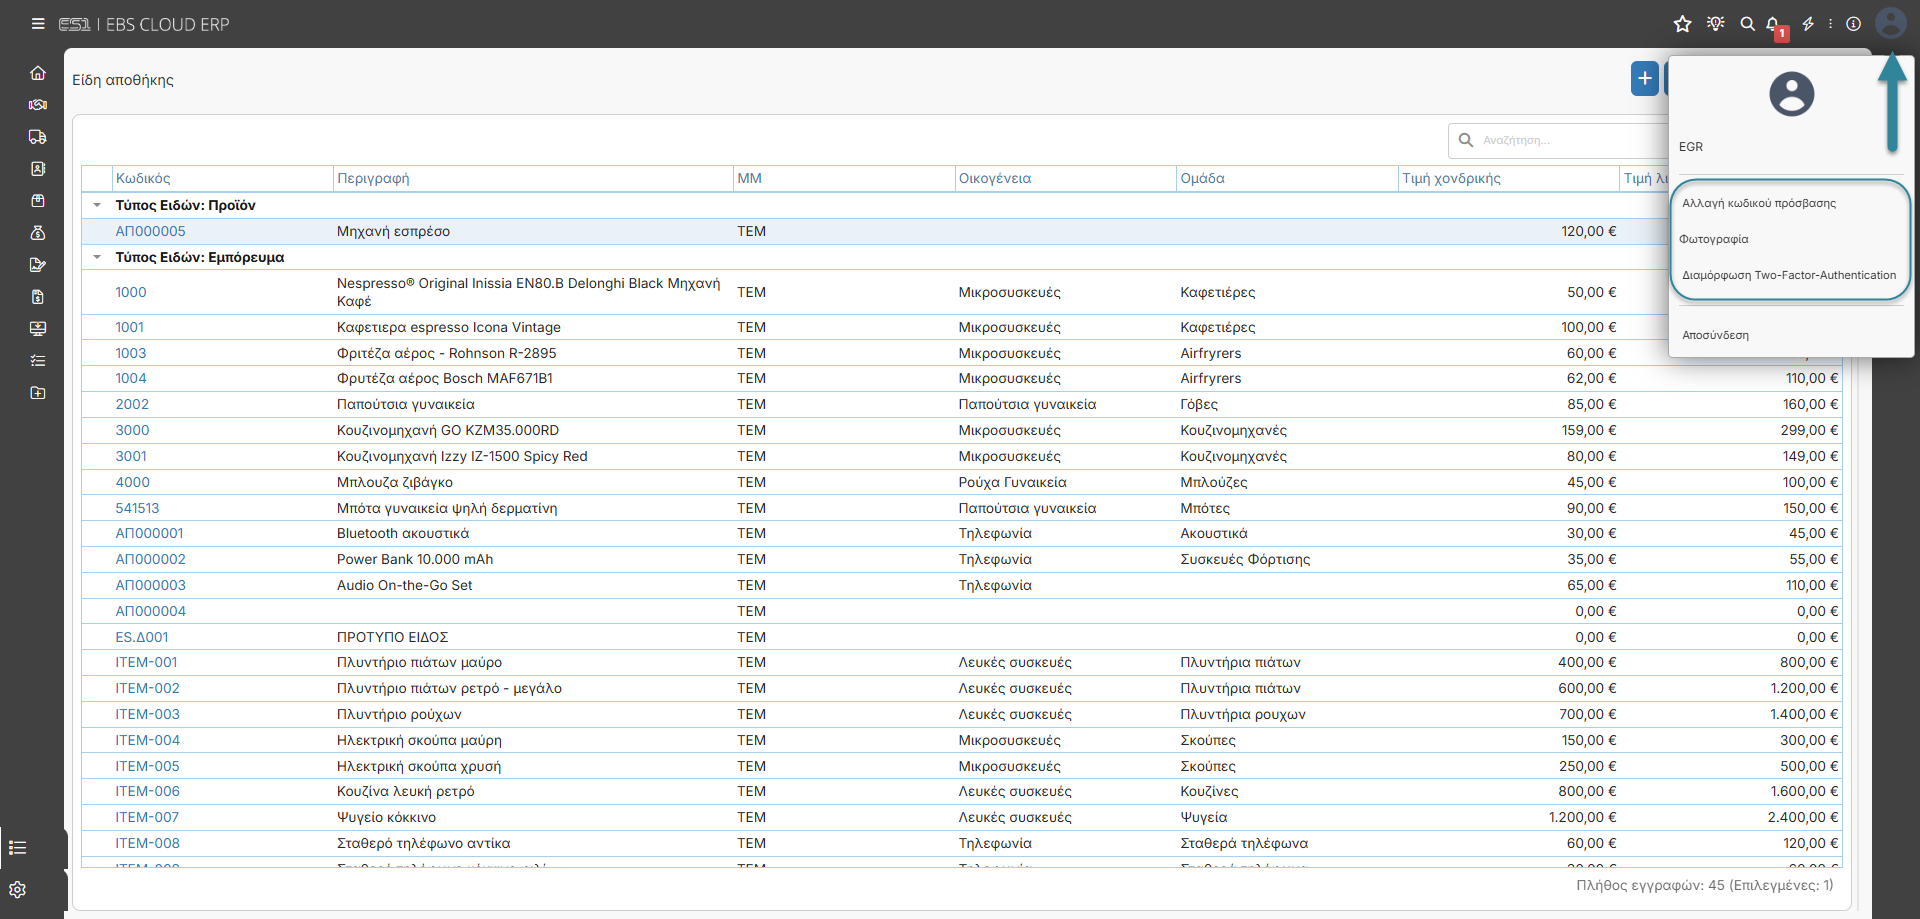Viewport: 1920px width, 919px height.
Task: Open the handshake sidebar module
Action: tap(38, 105)
